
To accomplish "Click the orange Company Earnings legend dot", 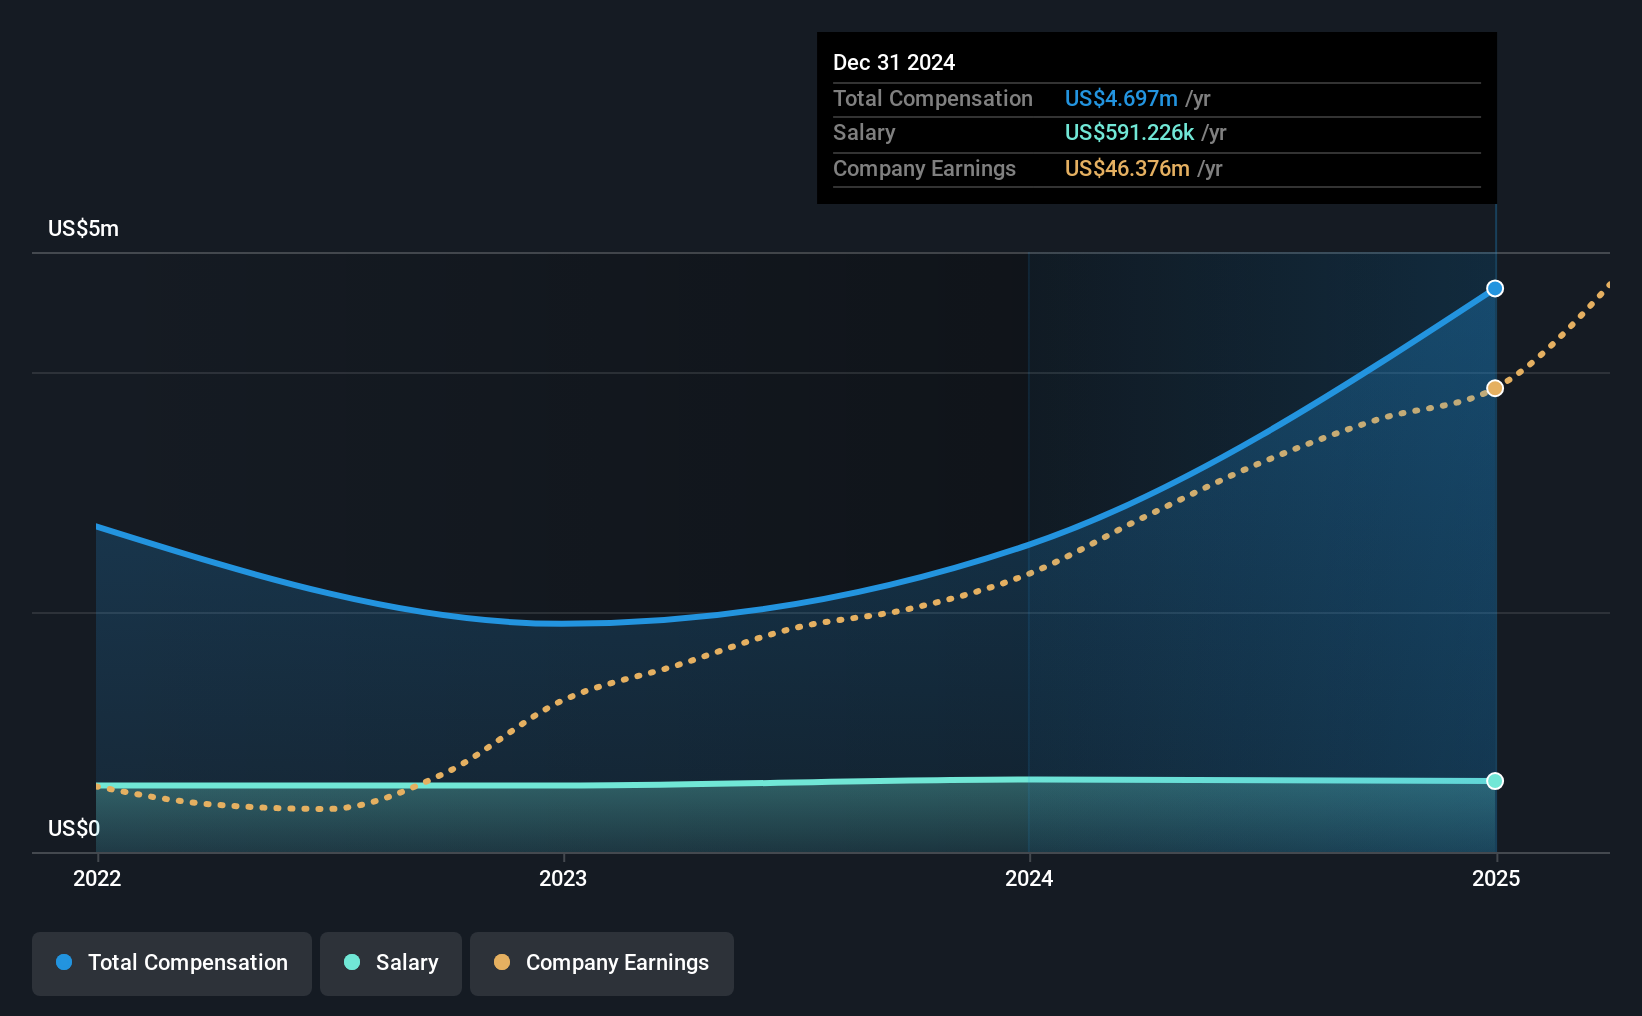I will (x=502, y=962).
